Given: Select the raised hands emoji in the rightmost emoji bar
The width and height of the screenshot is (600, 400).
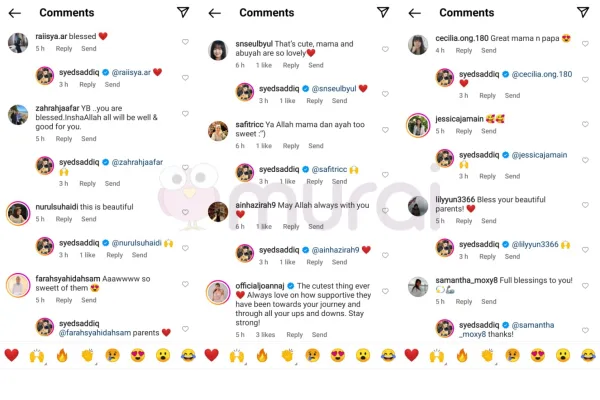Looking at the screenshot, I should click(x=437, y=356).
